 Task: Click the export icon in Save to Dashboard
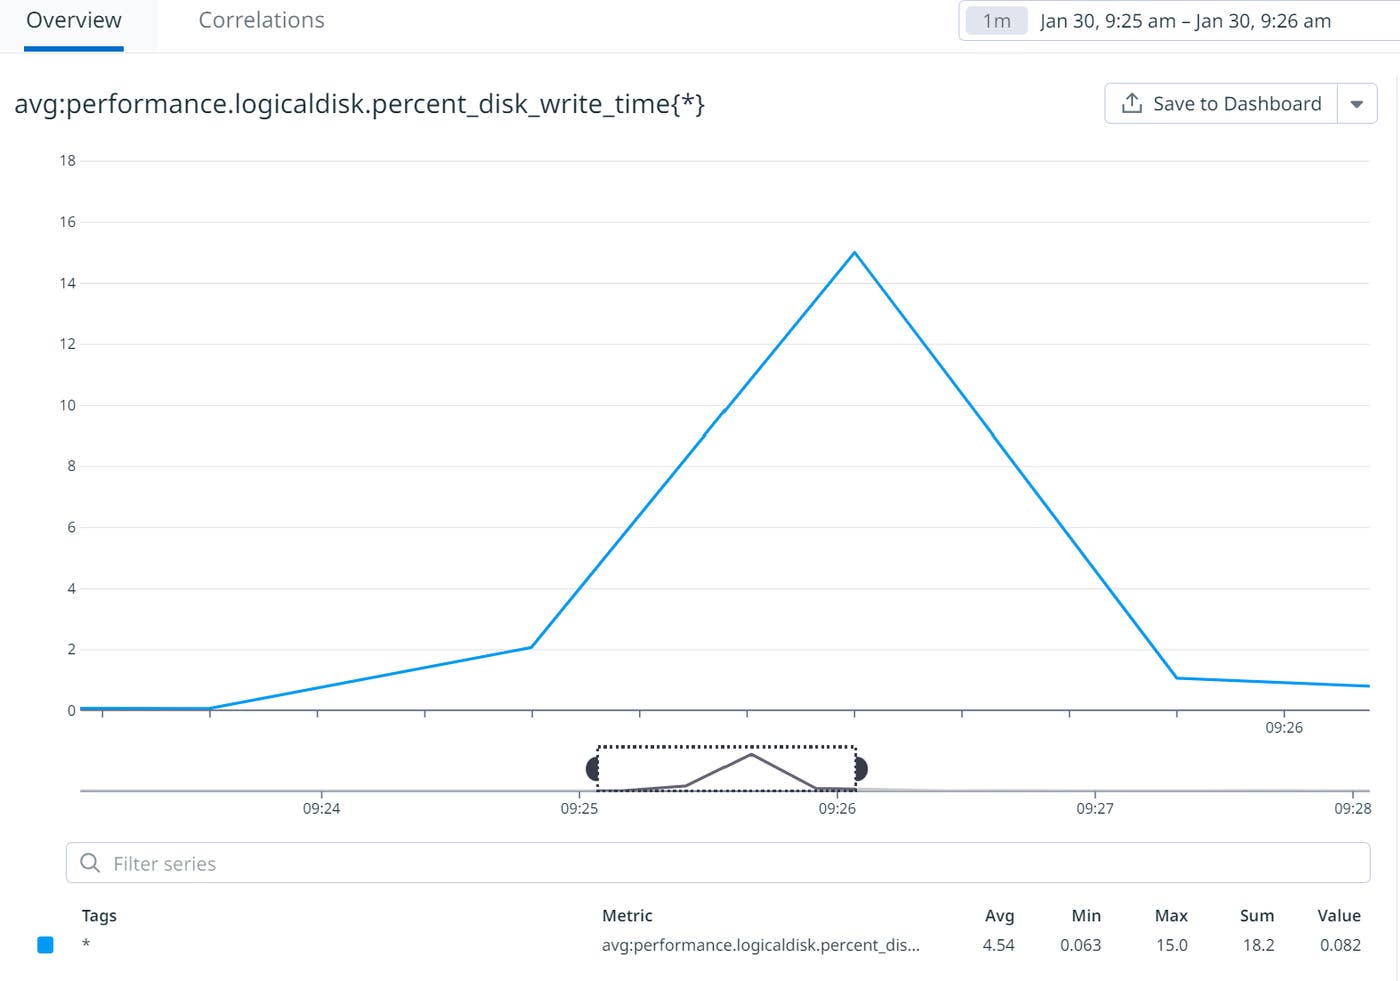click(x=1132, y=104)
